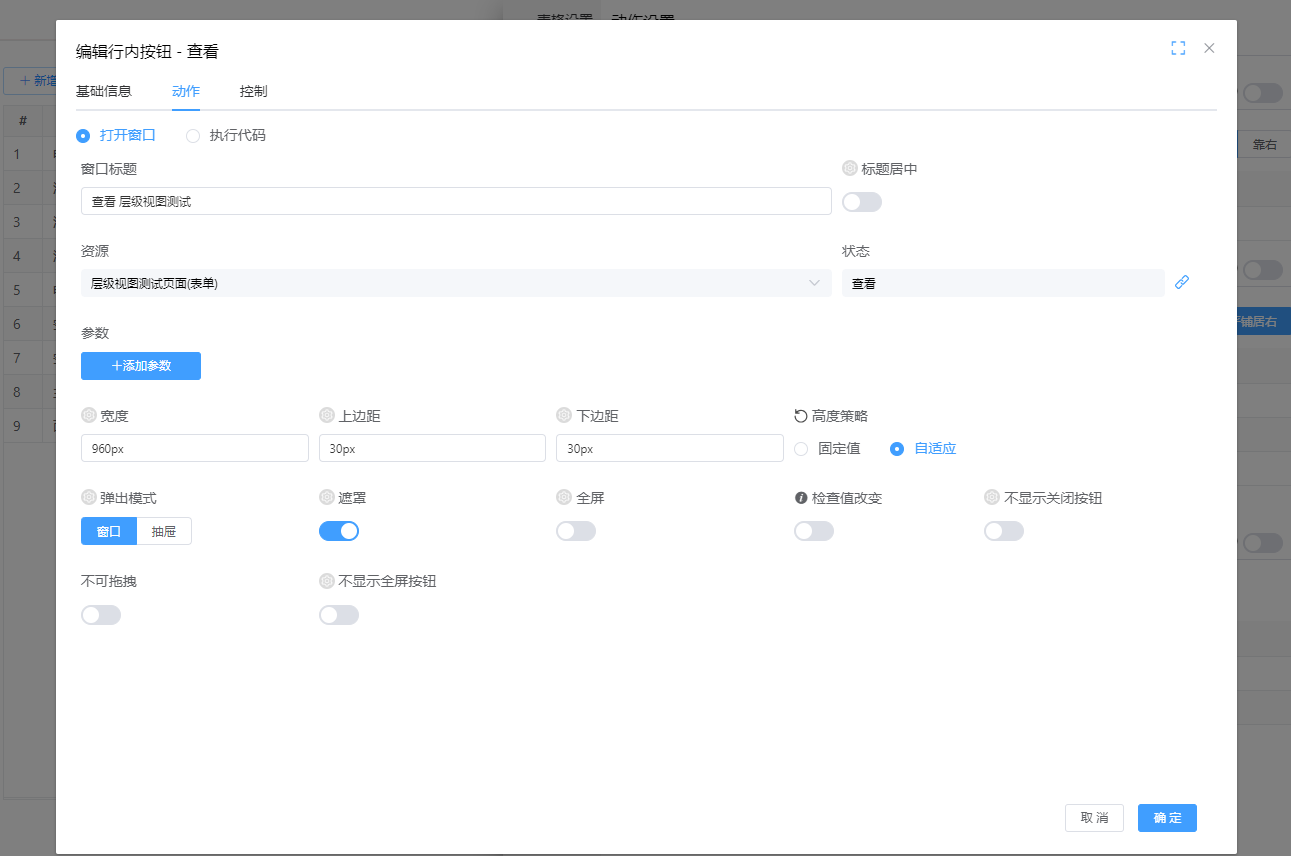The width and height of the screenshot is (1291, 856).
Task: Click the fullscreen expand icon in dialog header
Action: pyautogui.click(x=1178, y=48)
